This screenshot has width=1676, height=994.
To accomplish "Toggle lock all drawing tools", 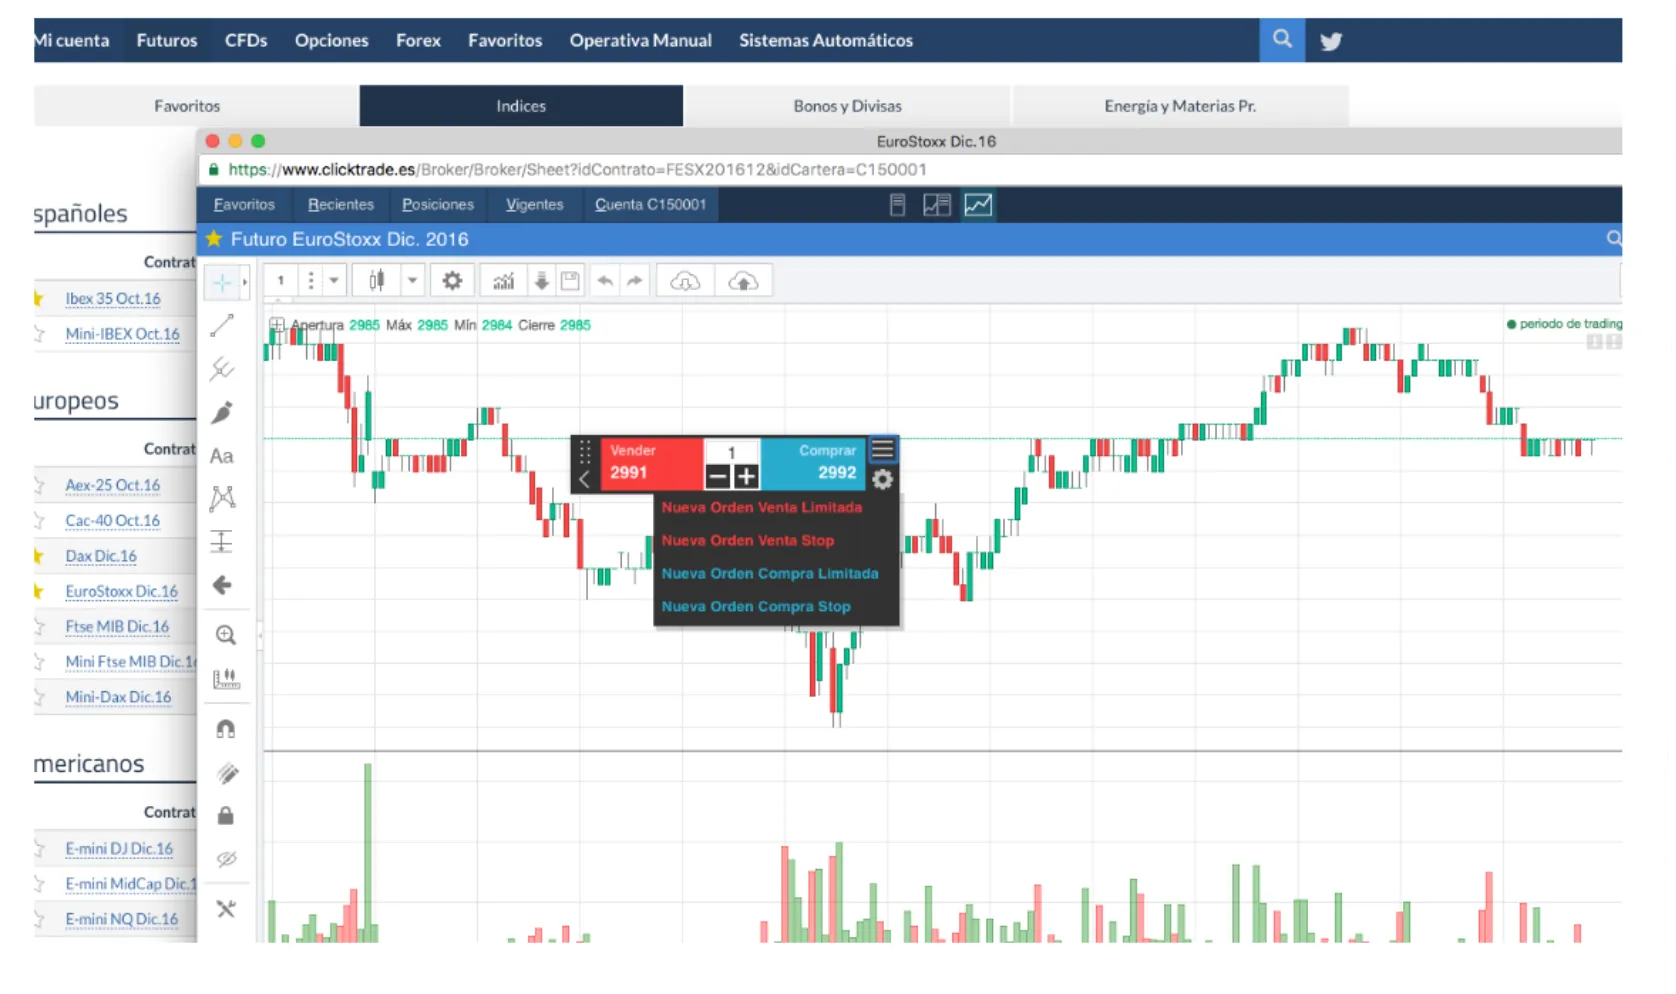I will (x=226, y=816).
